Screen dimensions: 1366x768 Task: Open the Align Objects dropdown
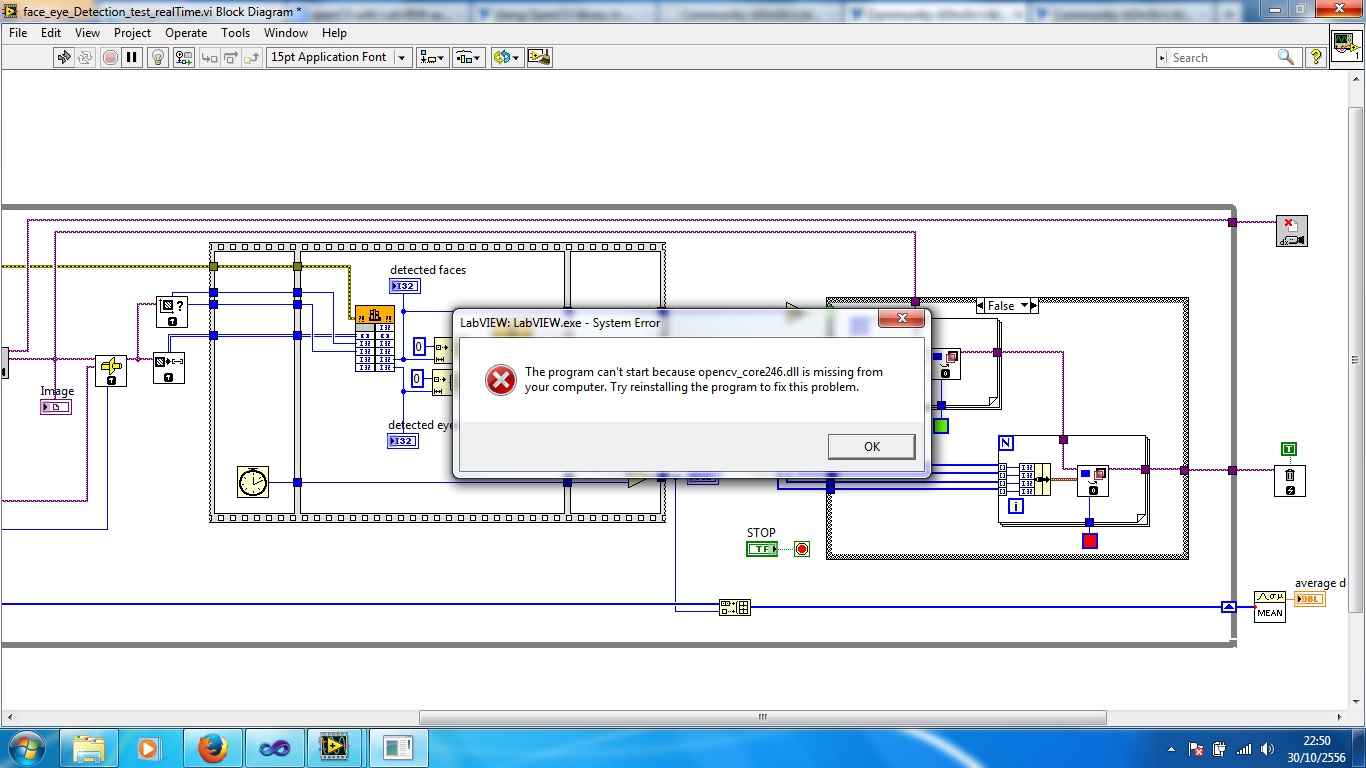click(x=433, y=57)
